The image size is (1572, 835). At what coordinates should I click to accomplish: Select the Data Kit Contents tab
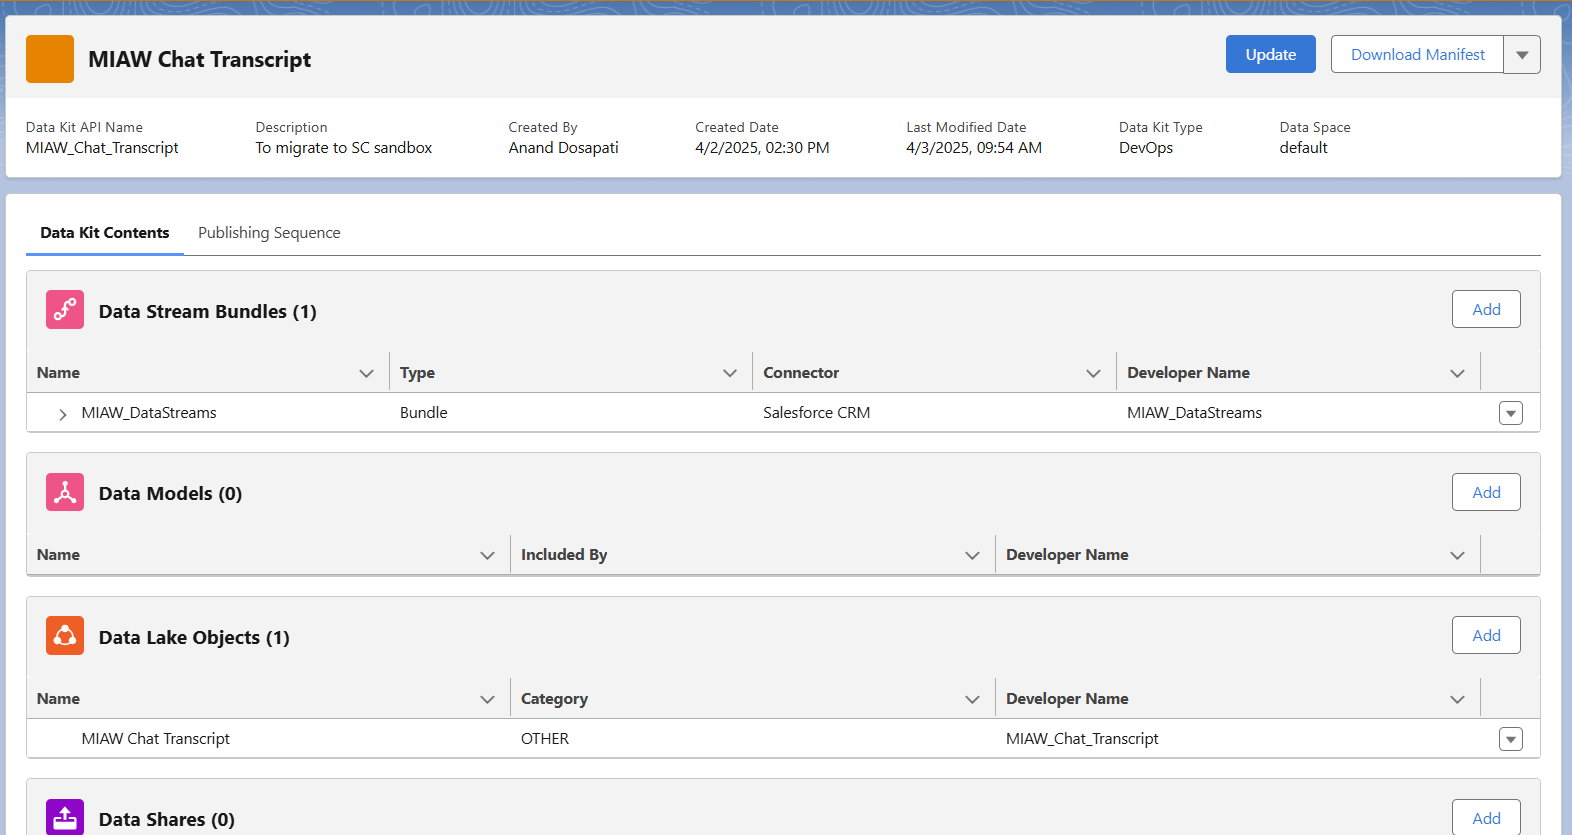point(105,233)
